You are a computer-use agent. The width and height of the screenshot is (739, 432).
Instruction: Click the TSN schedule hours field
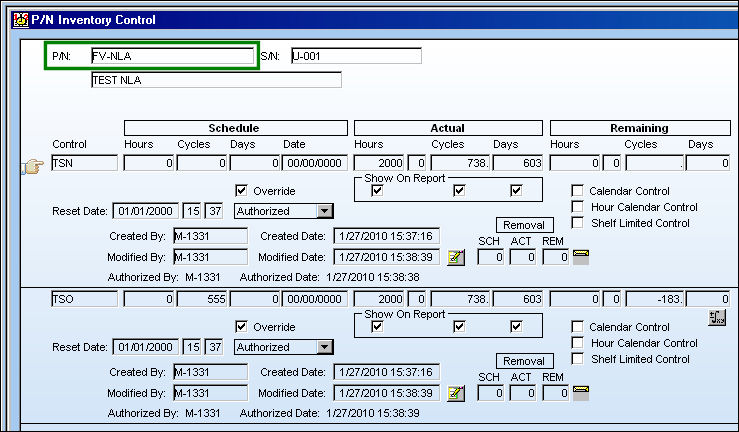[x=149, y=163]
